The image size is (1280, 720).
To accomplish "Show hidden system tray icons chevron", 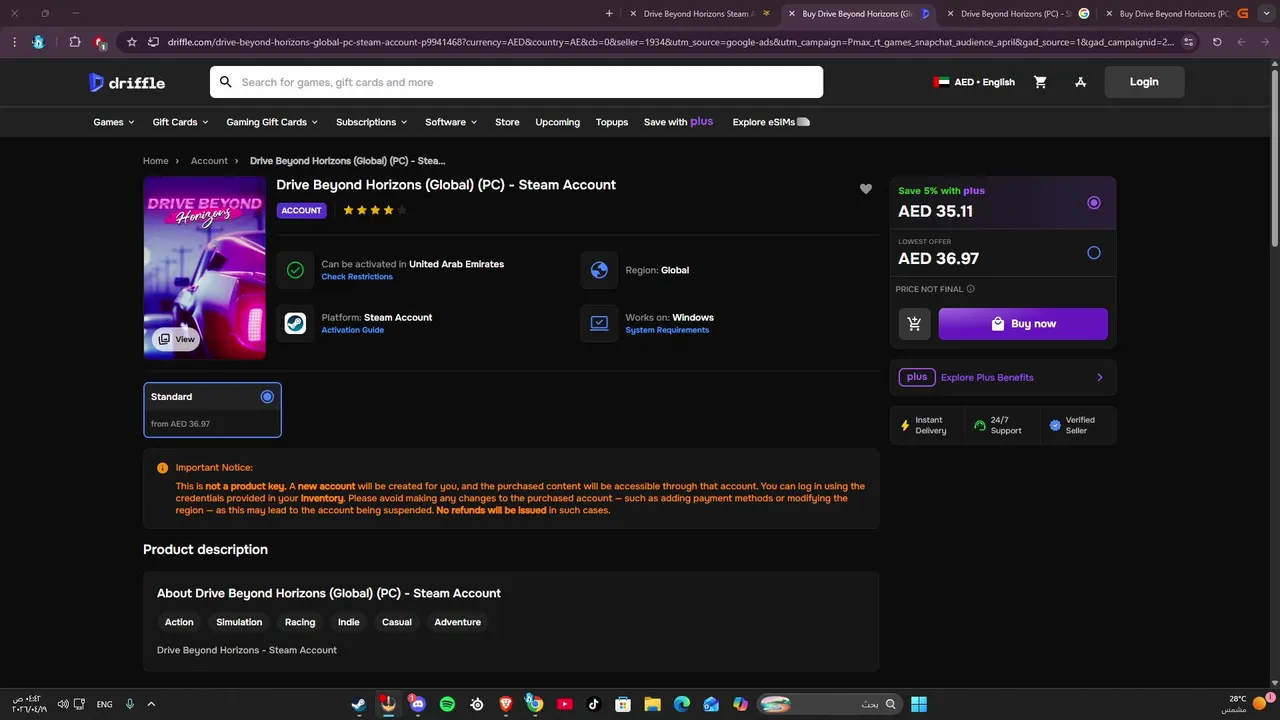I will (151, 704).
